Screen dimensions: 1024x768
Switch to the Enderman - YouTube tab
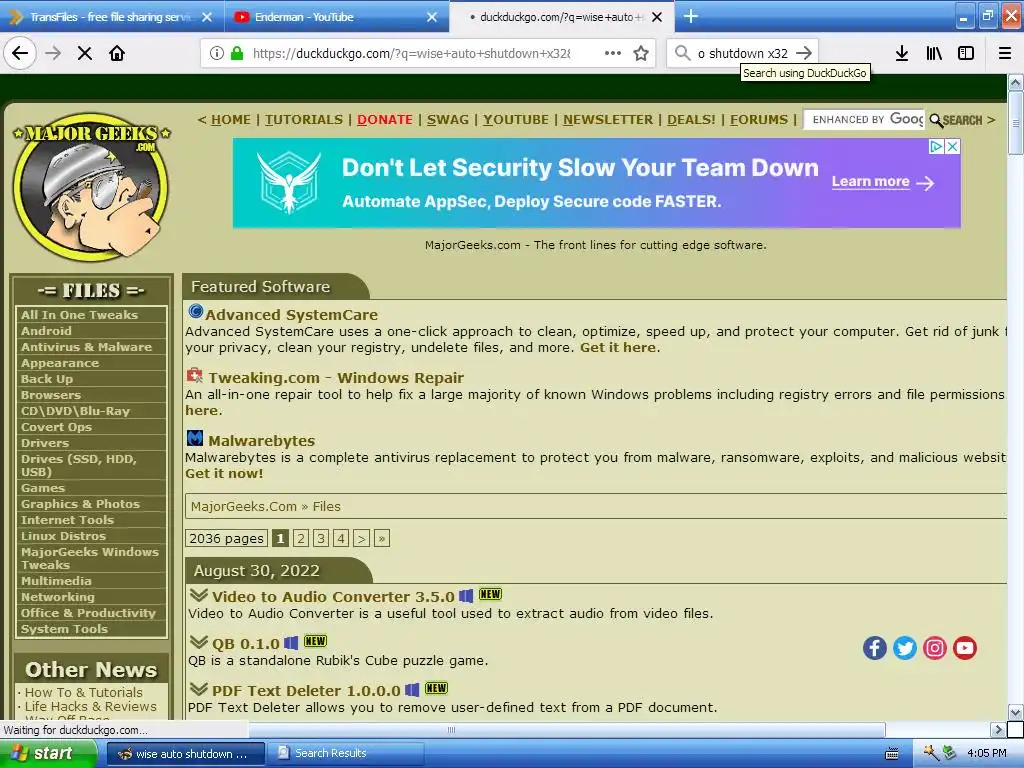click(x=336, y=17)
